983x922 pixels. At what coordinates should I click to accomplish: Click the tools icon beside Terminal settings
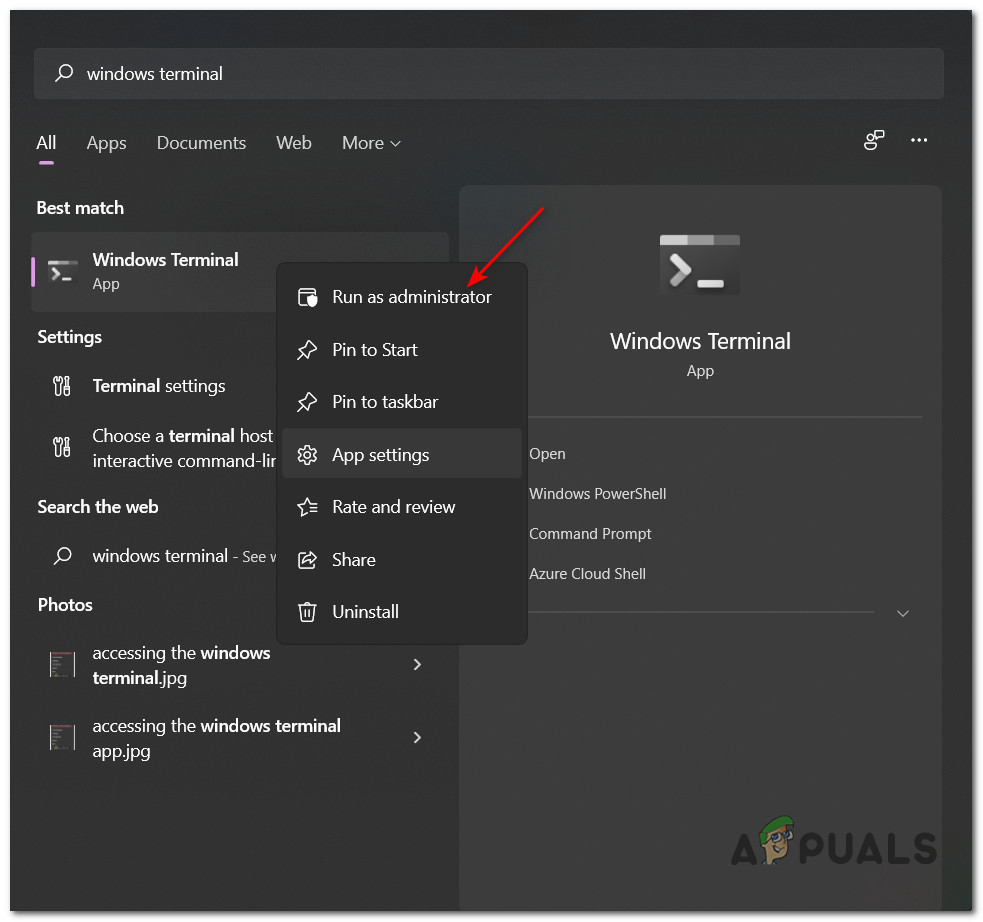tap(62, 385)
